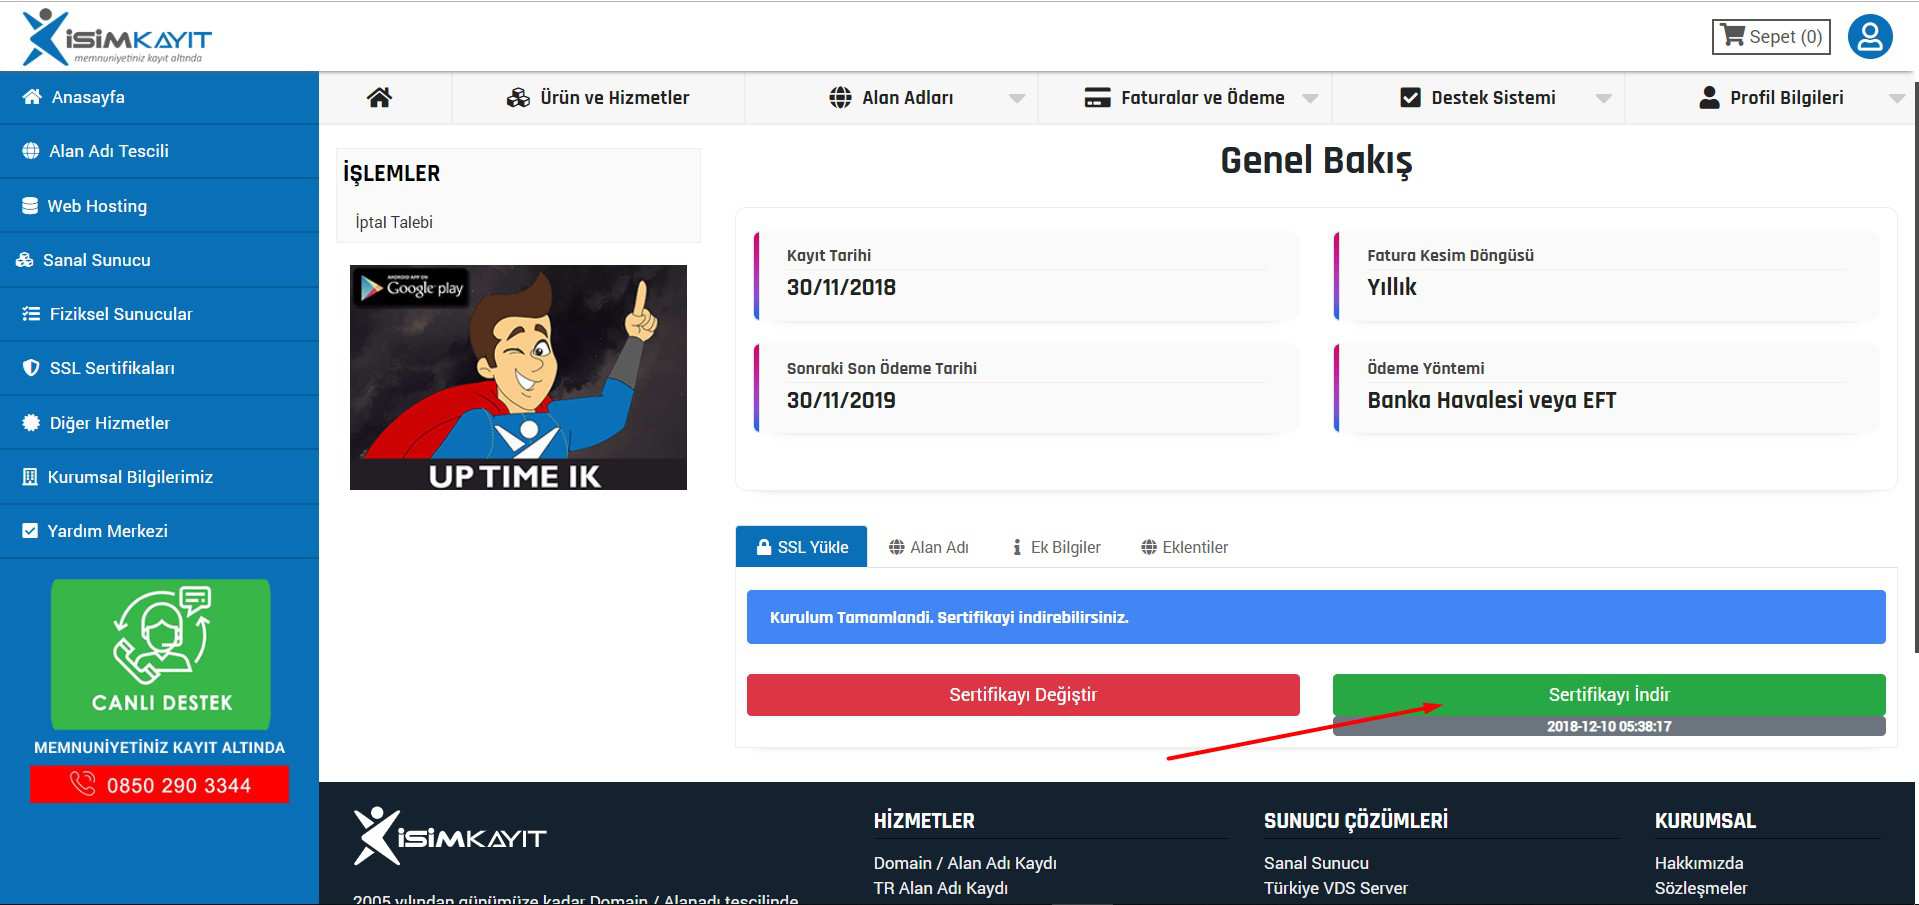Open TR Alan Adı Kaydı footer link
The height and width of the screenshot is (905, 1919).
[941, 888]
